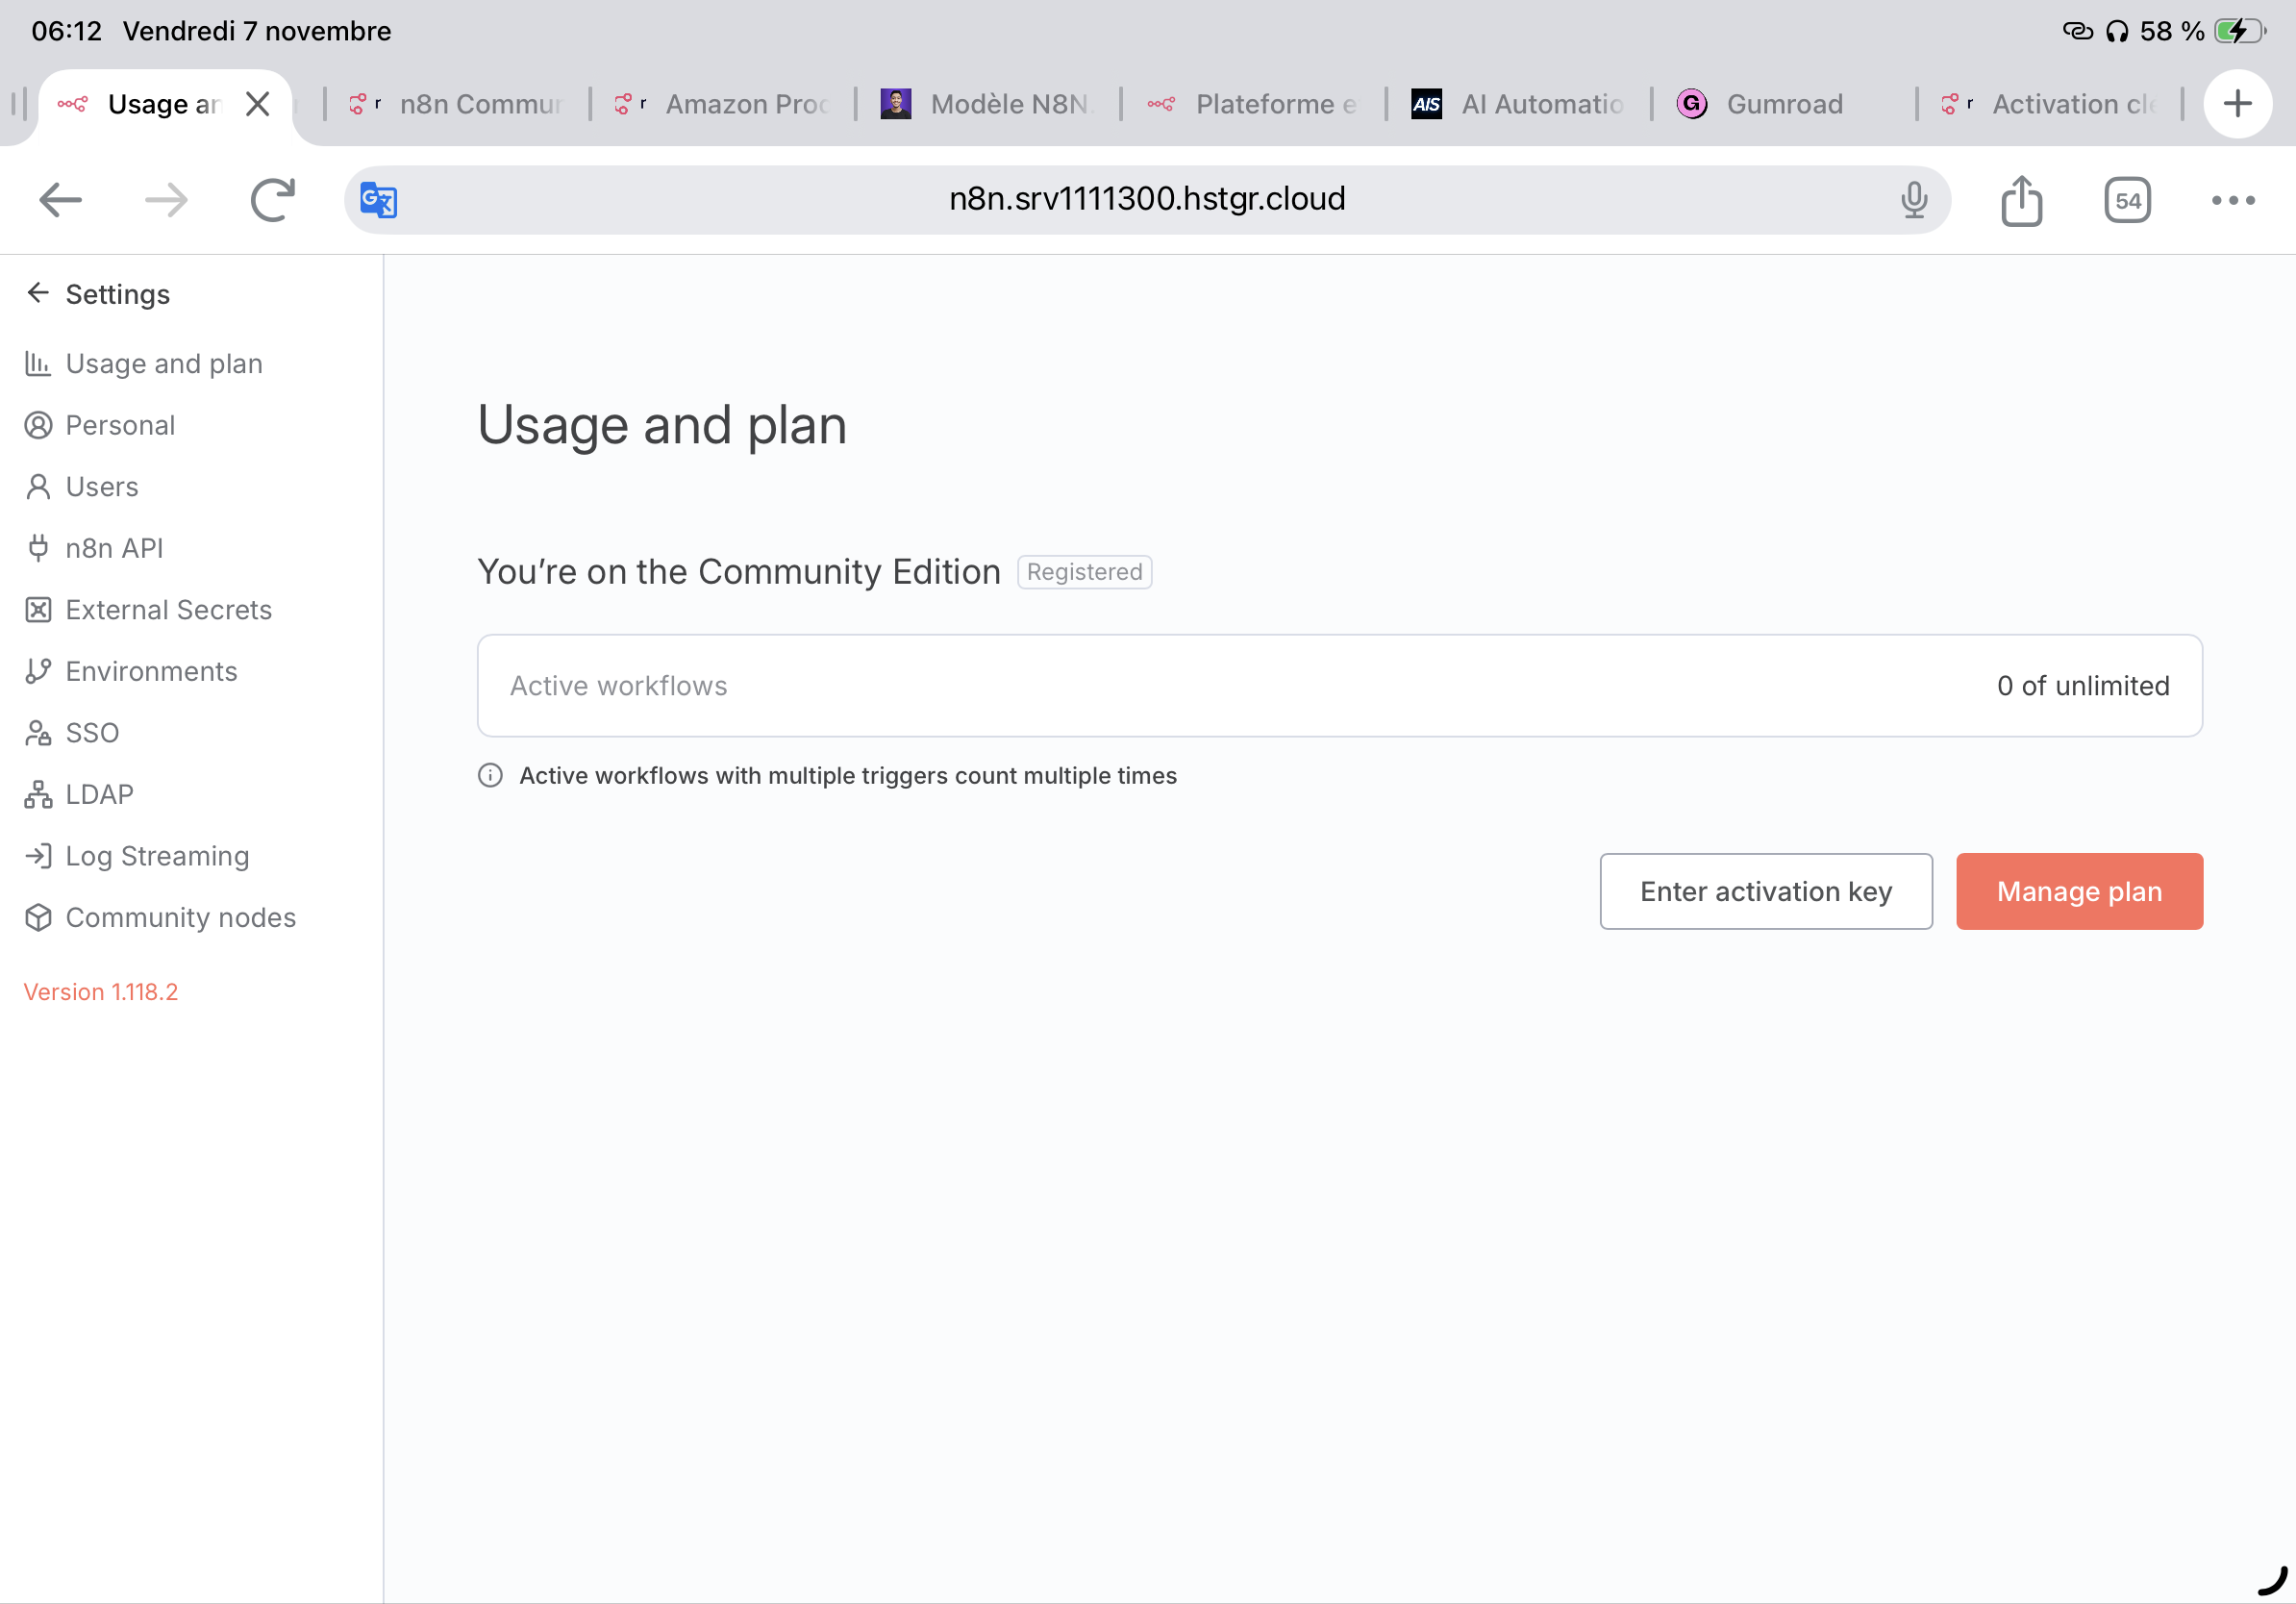Viewport: 2296px width, 1604px height.
Task: Switch to the Gumroad tab
Action: [x=1783, y=104]
